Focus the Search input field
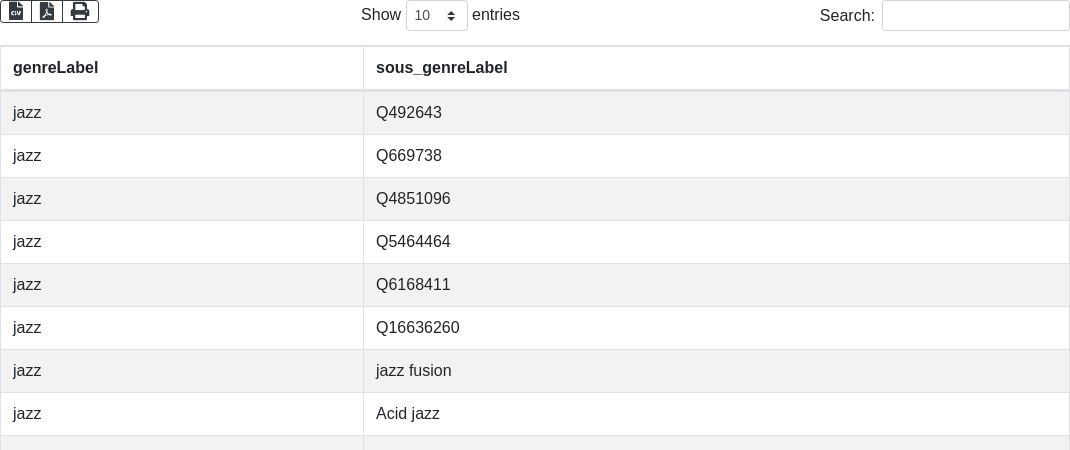The width and height of the screenshot is (1070, 450). (975, 16)
